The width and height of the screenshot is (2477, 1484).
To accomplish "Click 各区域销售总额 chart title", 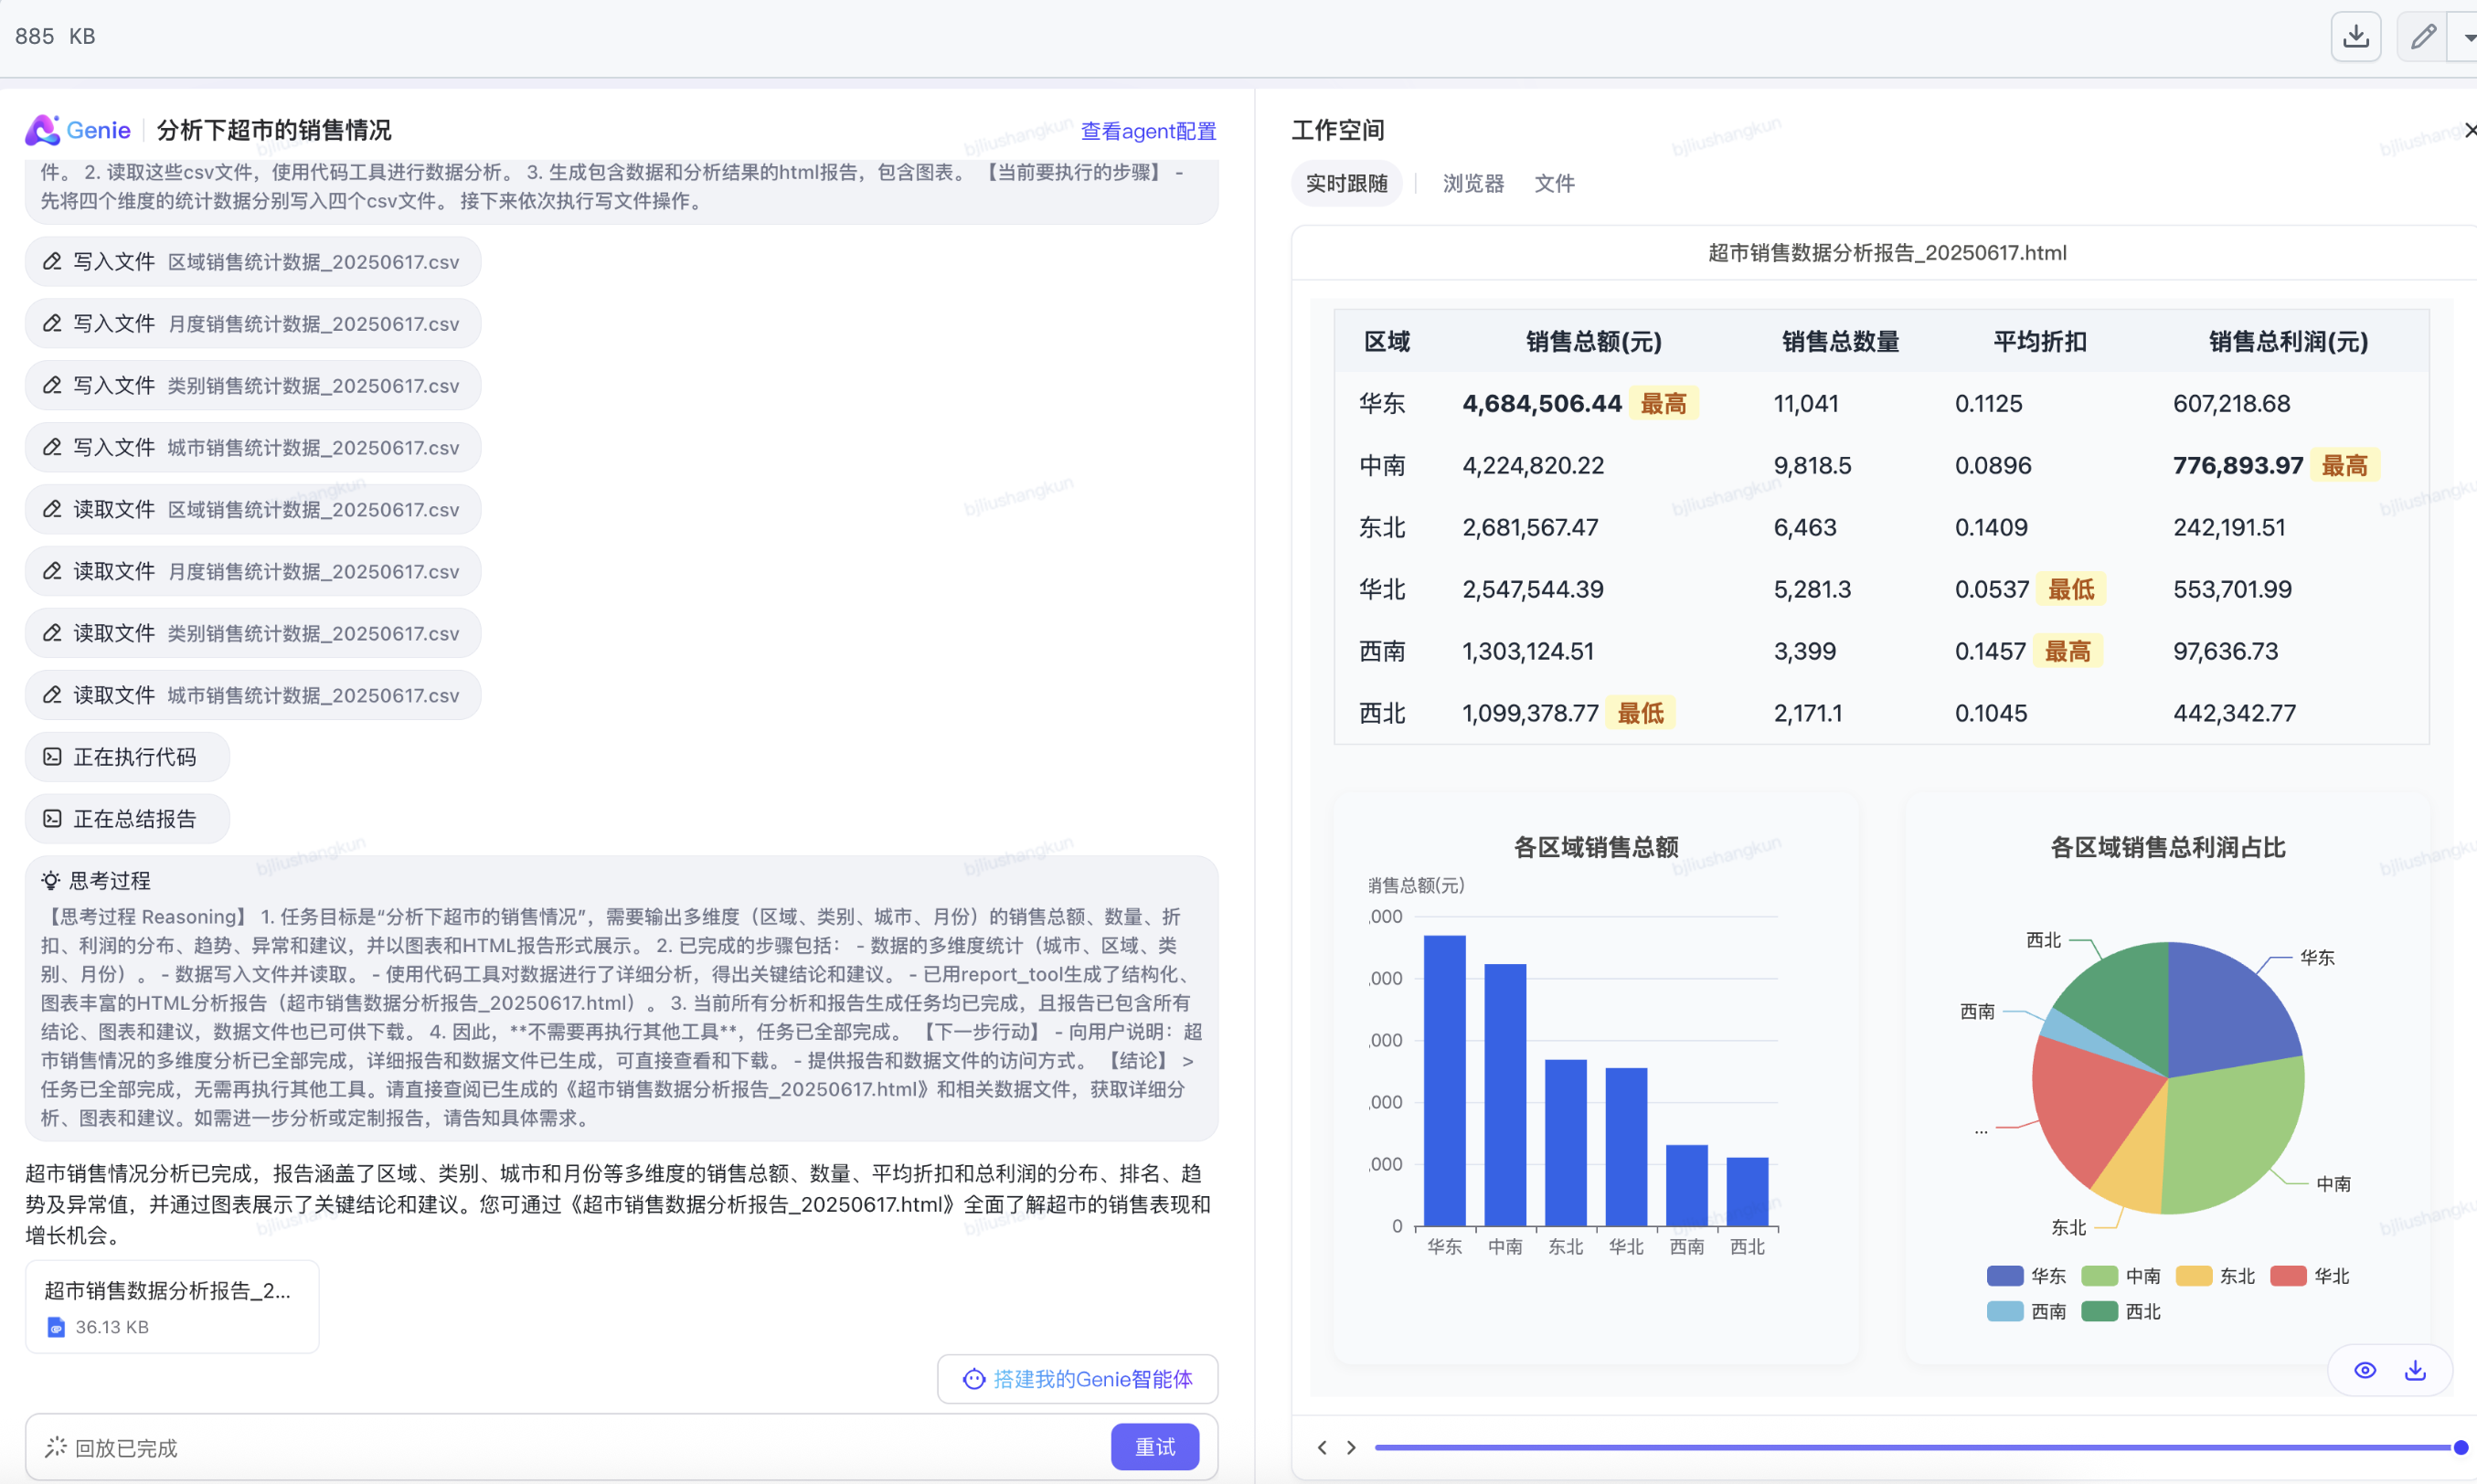I will pyautogui.click(x=1596, y=847).
